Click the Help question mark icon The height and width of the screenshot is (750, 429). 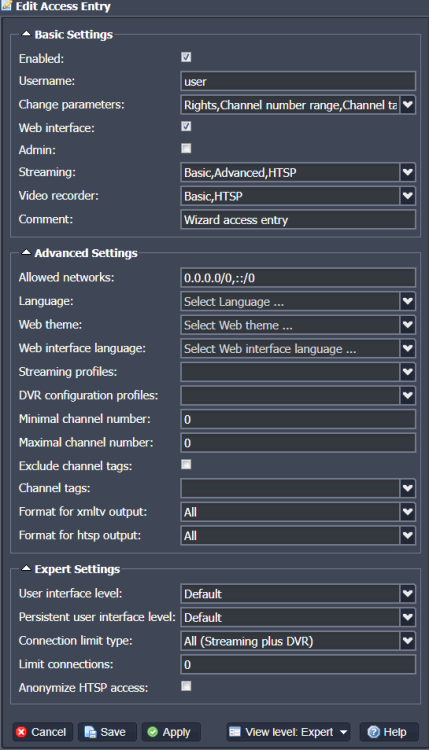tap(374, 732)
